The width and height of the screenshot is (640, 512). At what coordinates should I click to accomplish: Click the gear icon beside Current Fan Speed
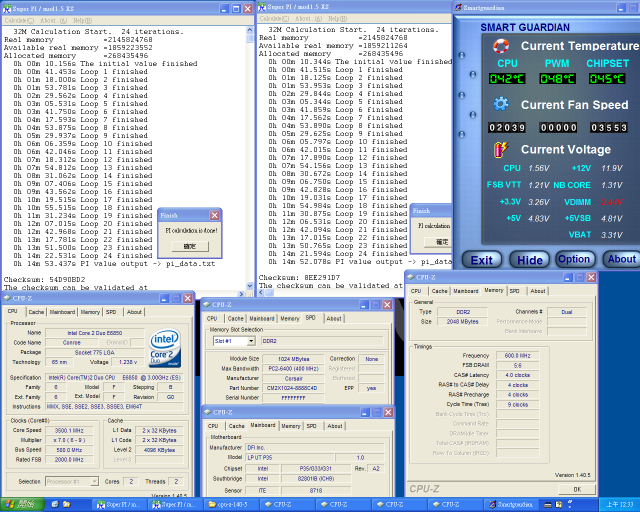coord(501,104)
